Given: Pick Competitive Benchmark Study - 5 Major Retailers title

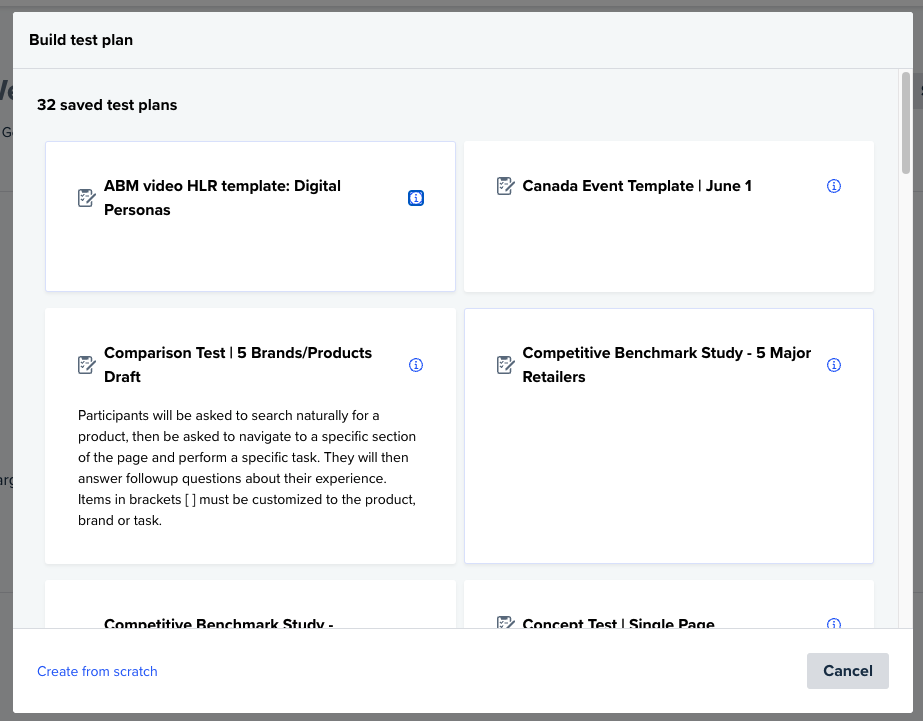Looking at the screenshot, I should point(666,365).
